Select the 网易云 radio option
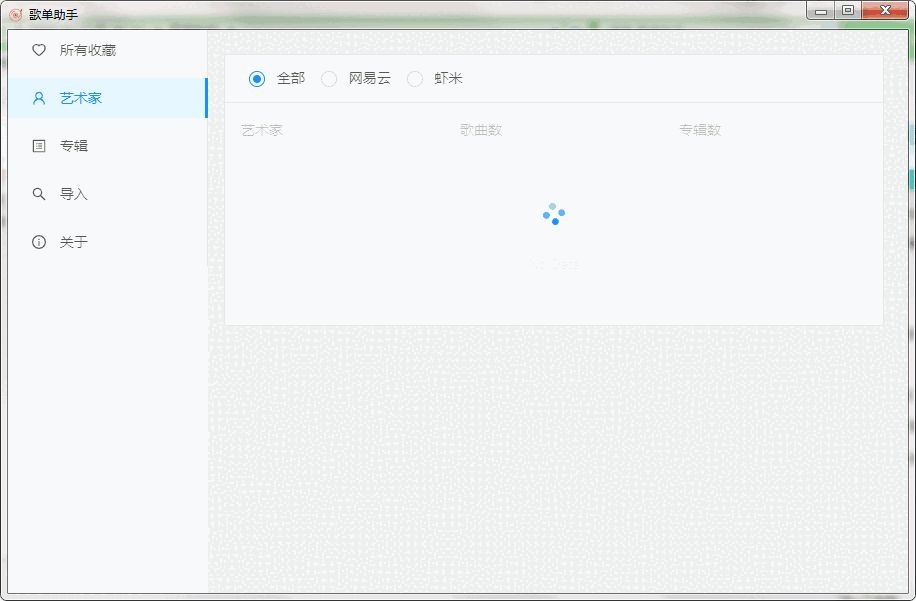The width and height of the screenshot is (916, 601). pyautogui.click(x=329, y=79)
